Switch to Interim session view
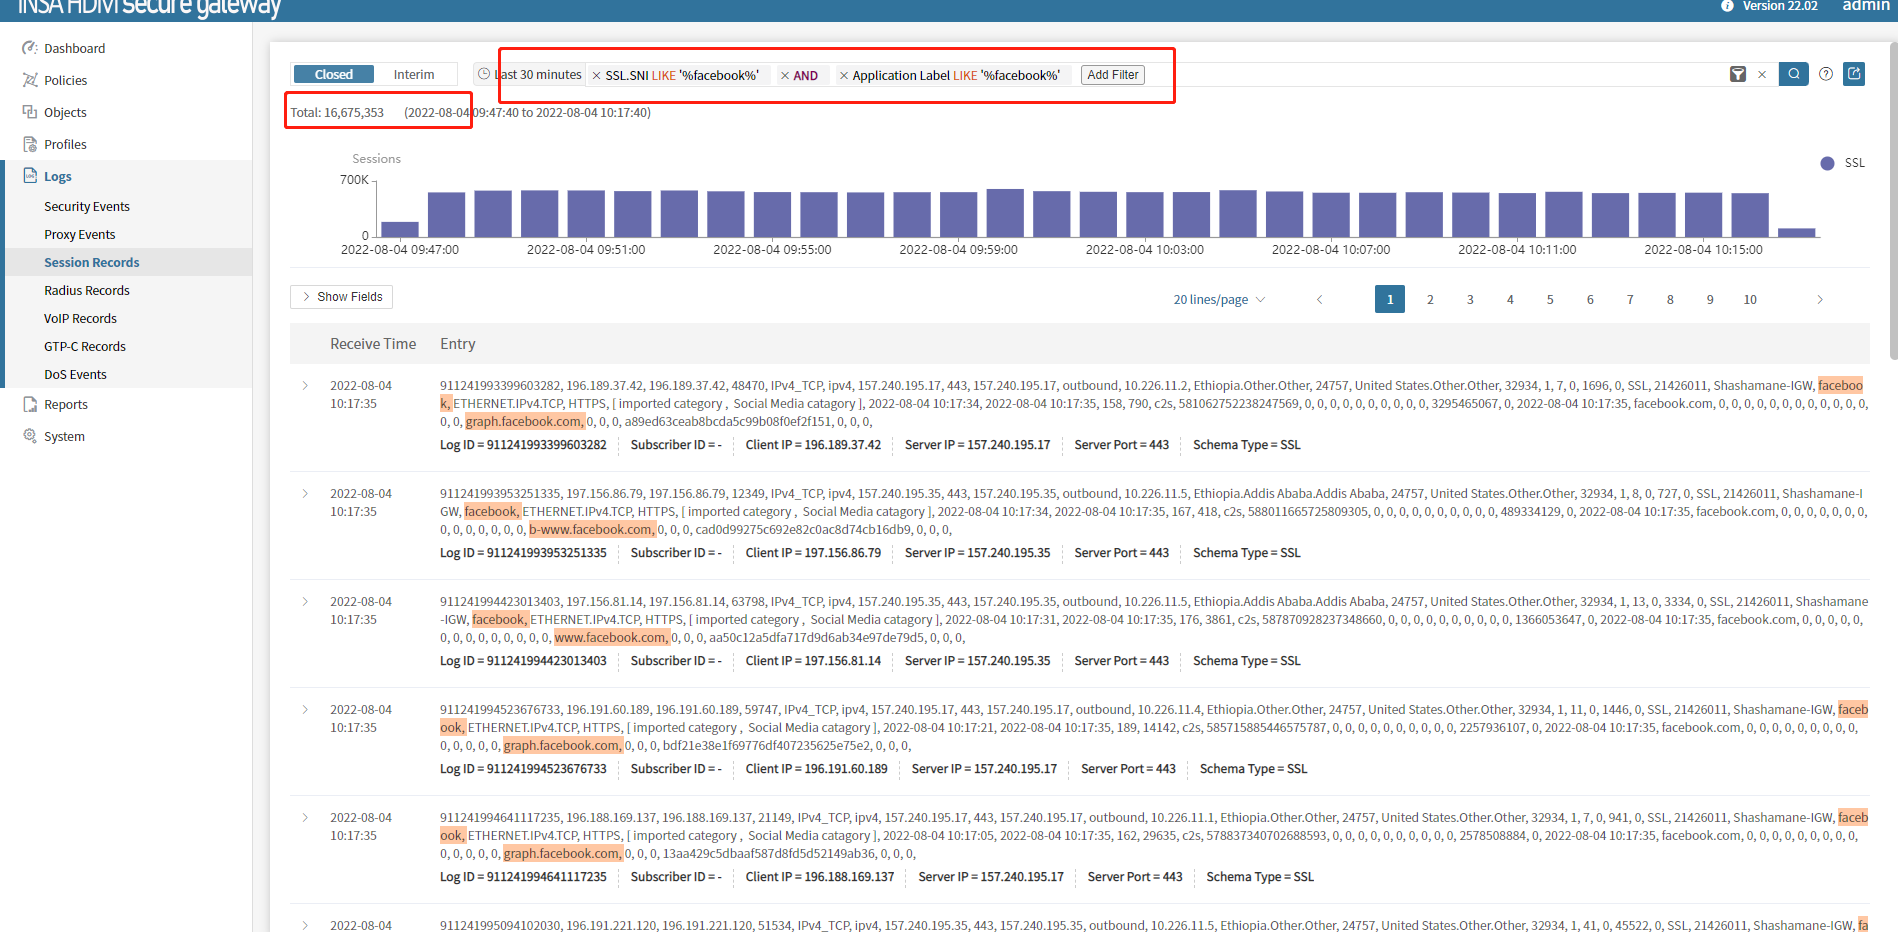Screen dimensions: 1898x932 pyautogui.click(x=413, y=75)
